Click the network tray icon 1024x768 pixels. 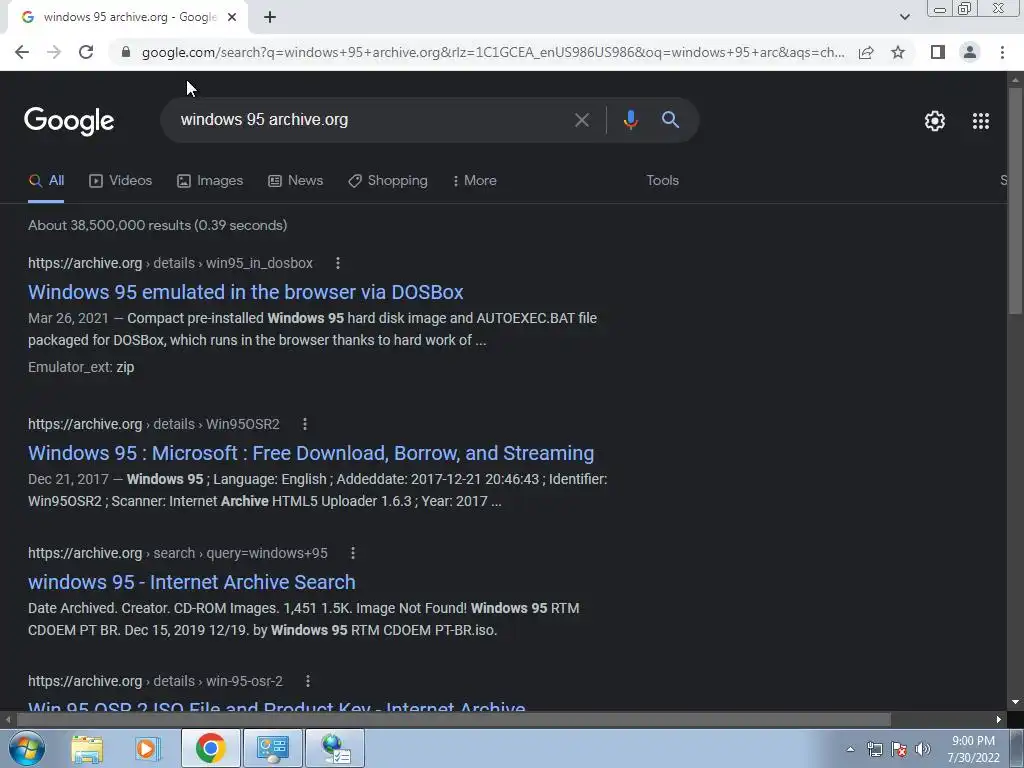click(x=874, y=749)
